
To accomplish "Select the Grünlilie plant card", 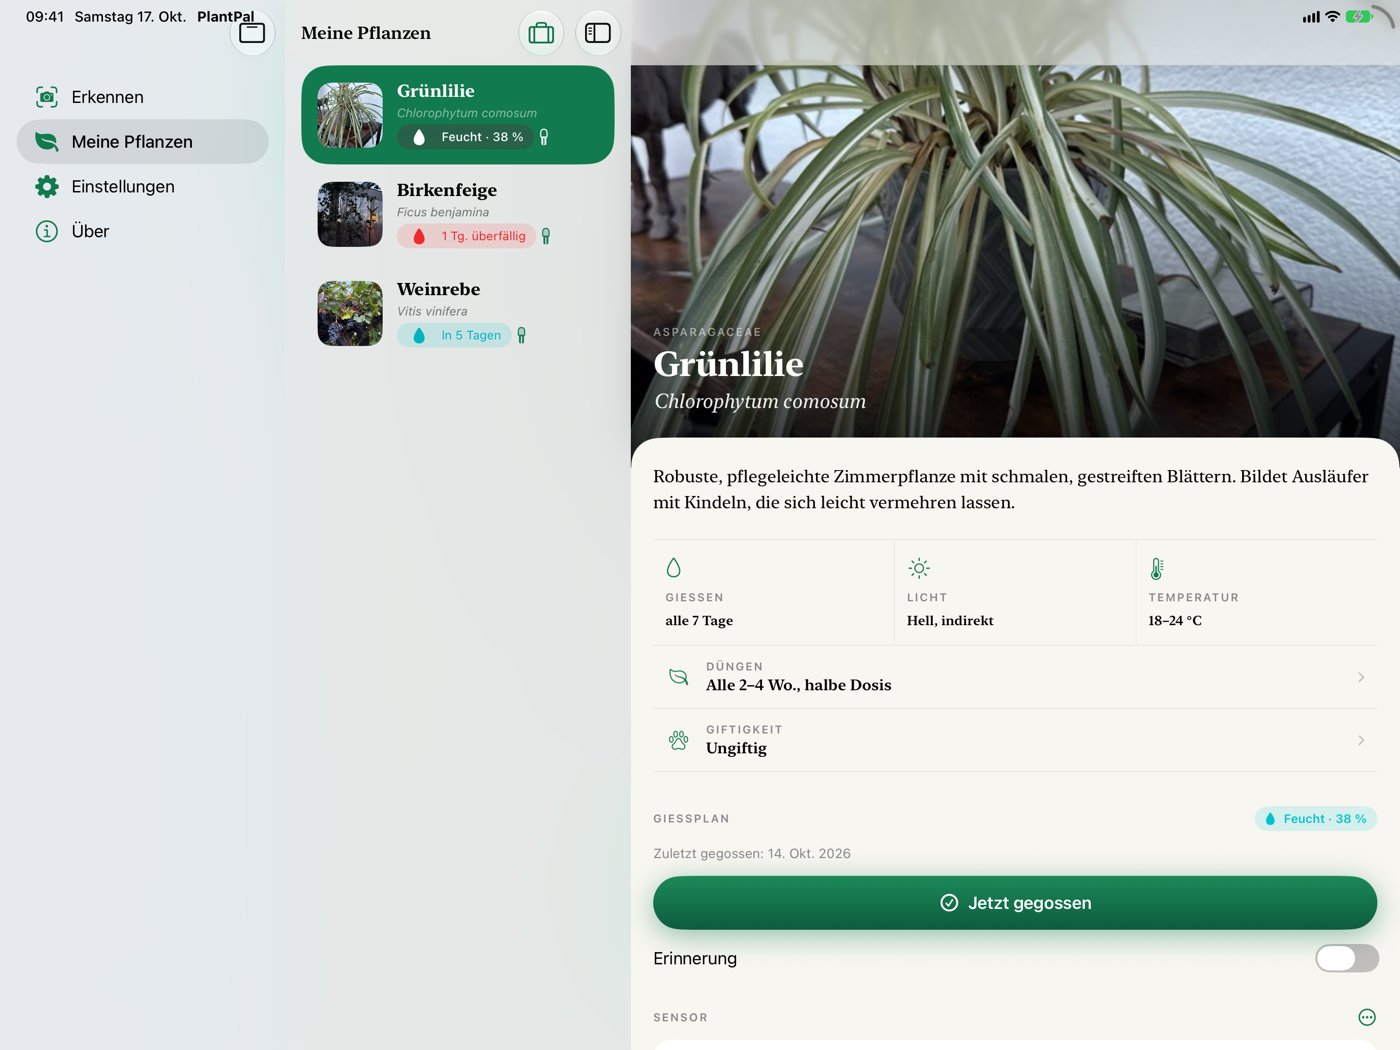I will click(458, 115).
